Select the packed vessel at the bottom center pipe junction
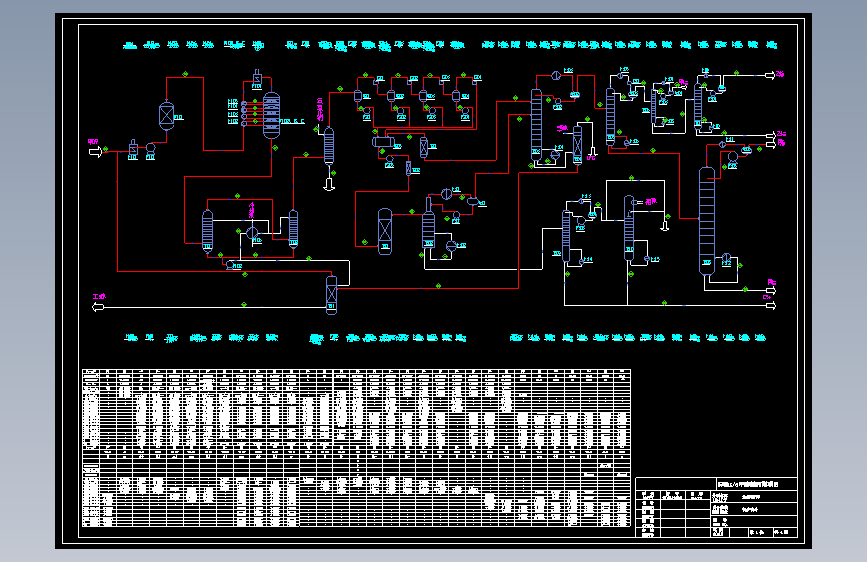 (x=331, y=295)
